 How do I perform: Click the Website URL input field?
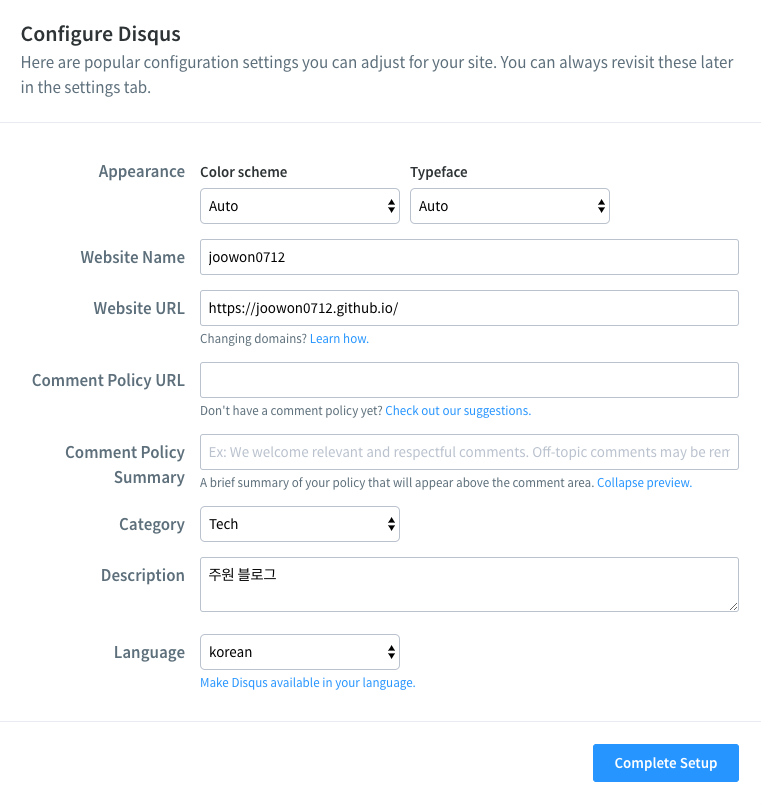point(469,308)
